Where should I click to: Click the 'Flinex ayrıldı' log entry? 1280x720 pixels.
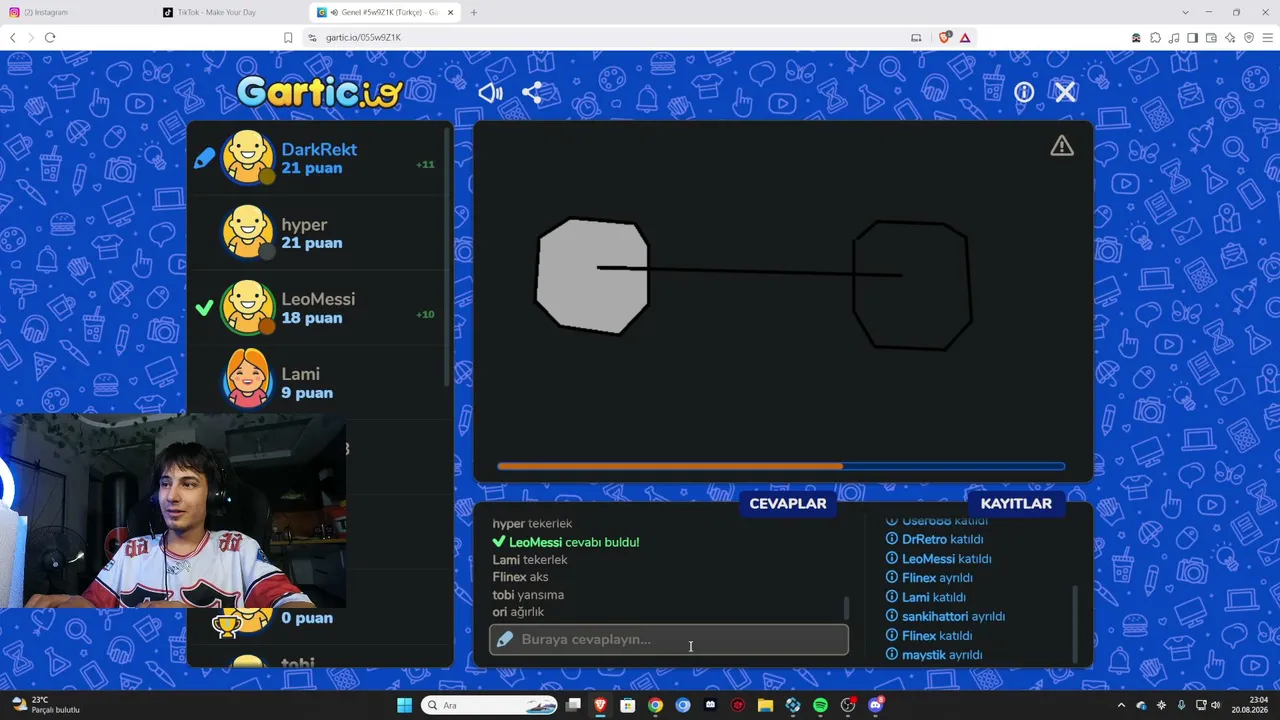click(929, 578)
